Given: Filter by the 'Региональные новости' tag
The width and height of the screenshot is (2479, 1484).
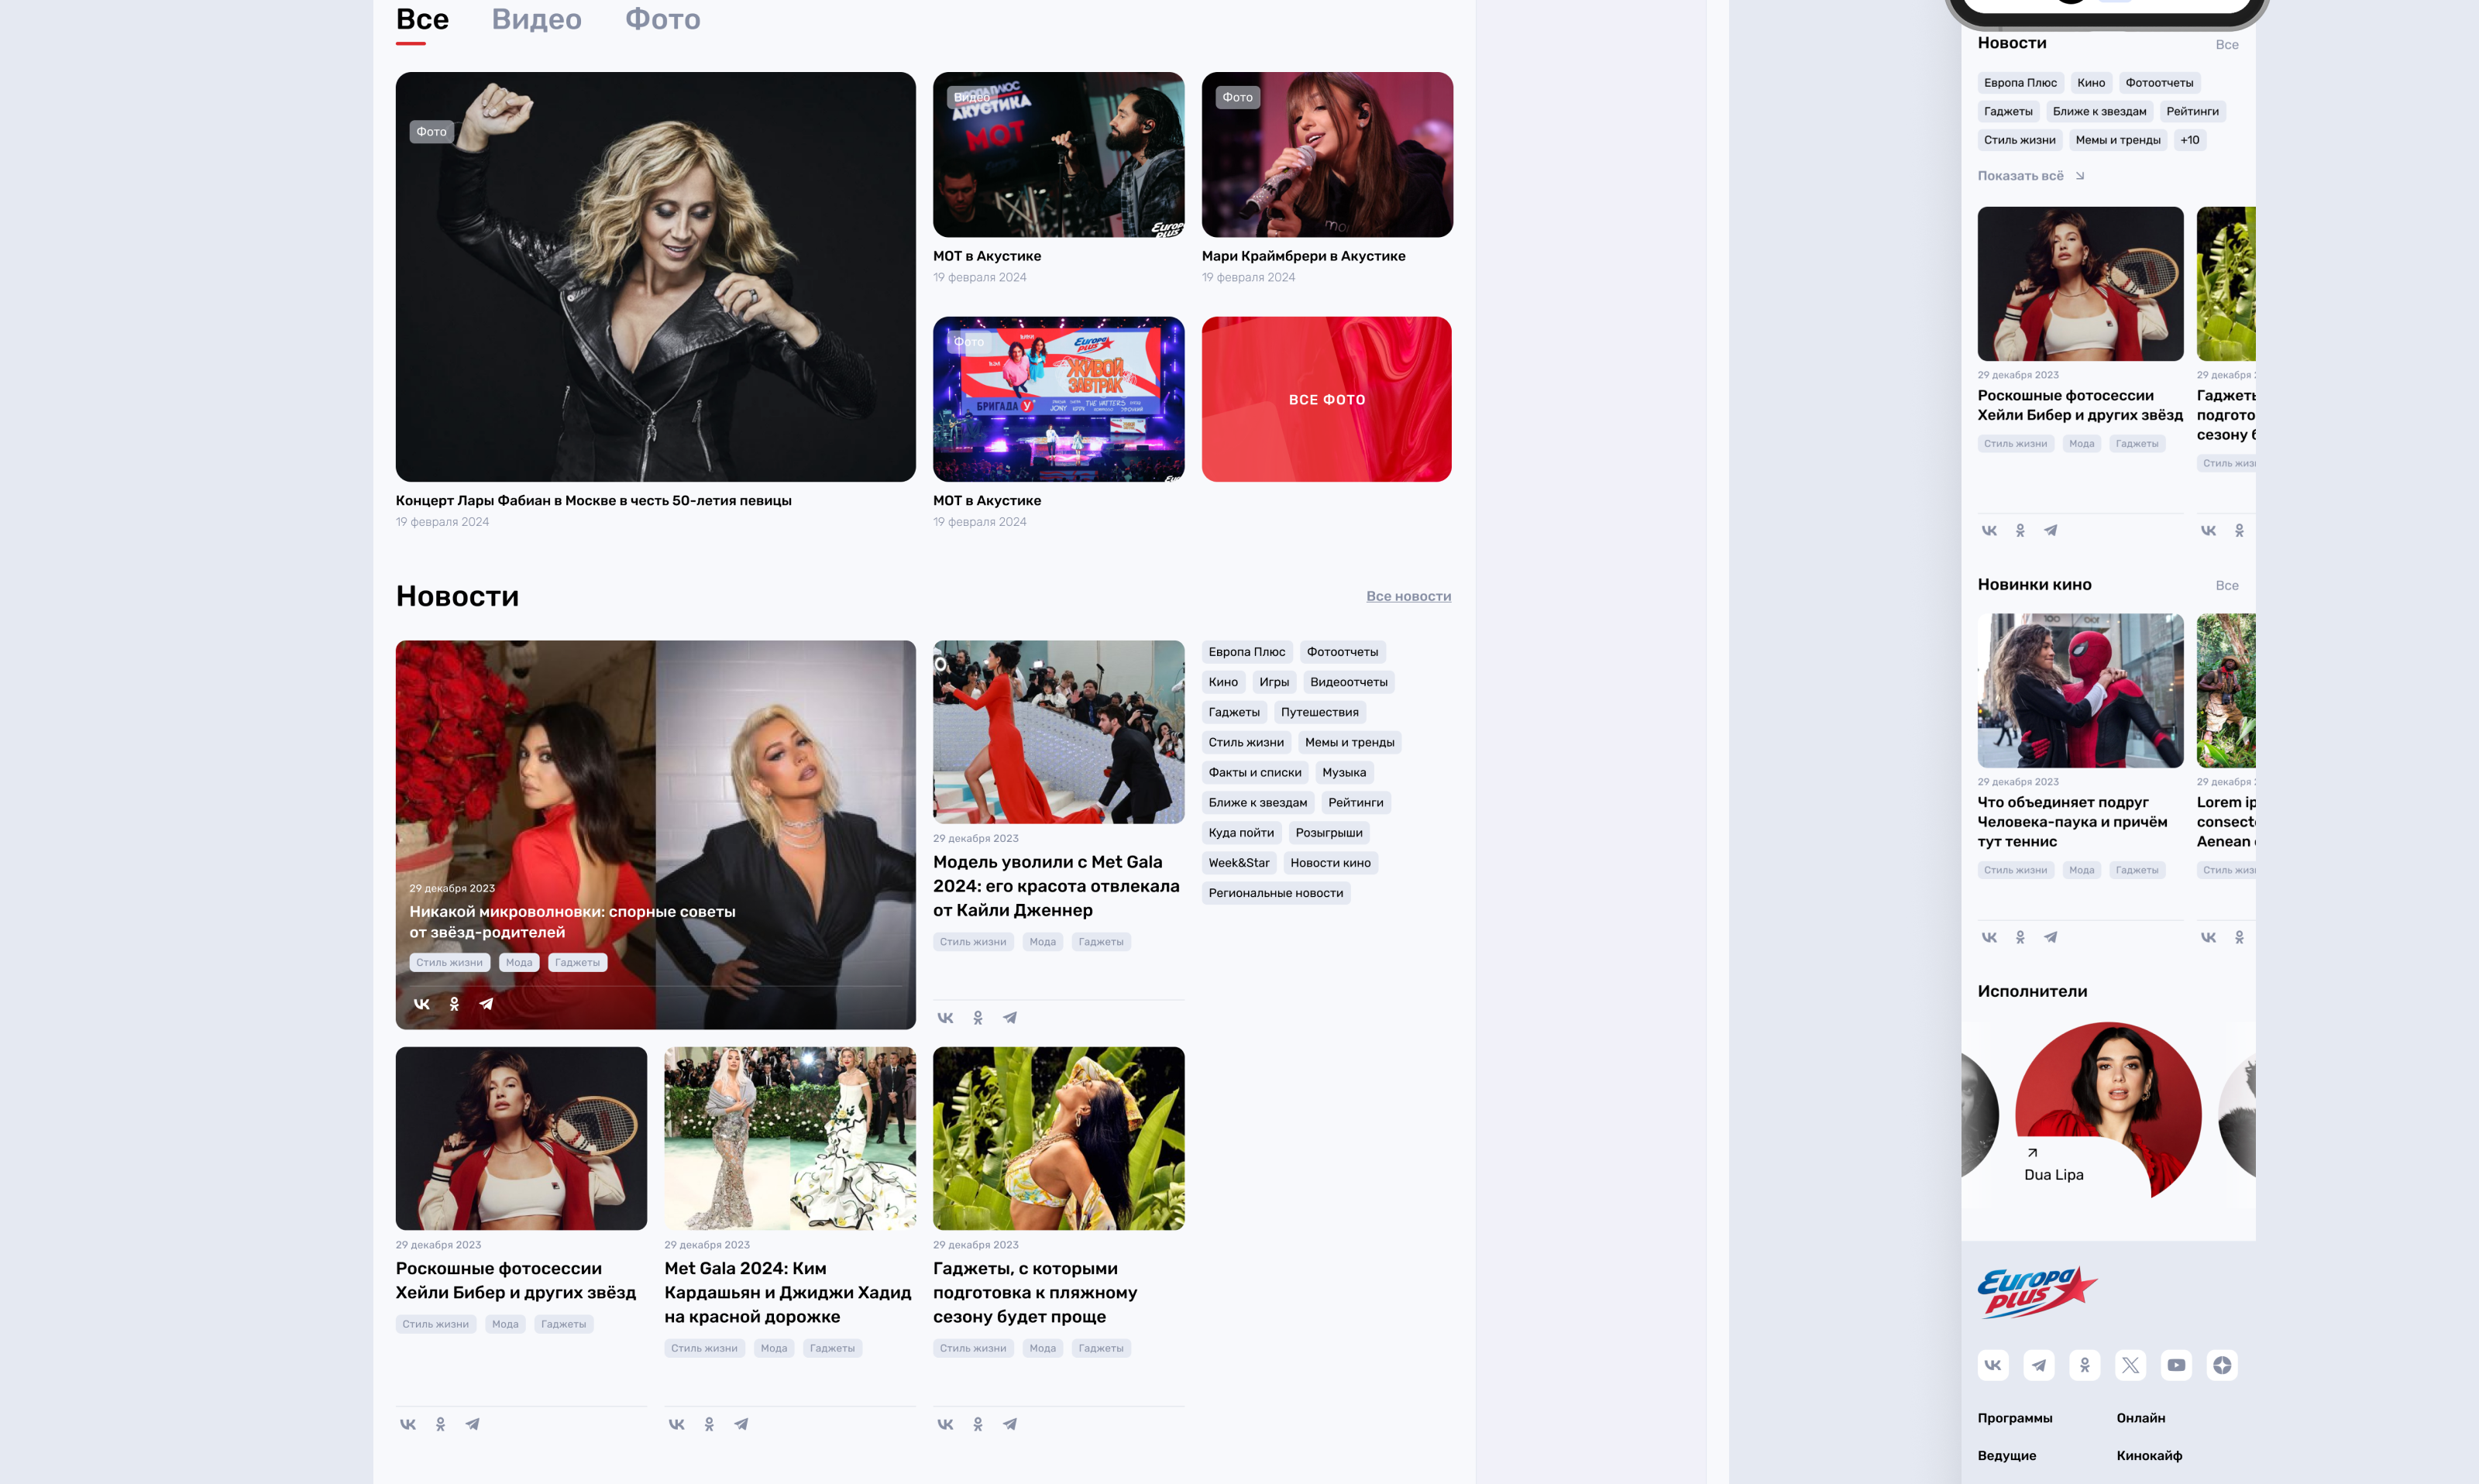Looking at the screenshot, I should tap(1275, 893).
